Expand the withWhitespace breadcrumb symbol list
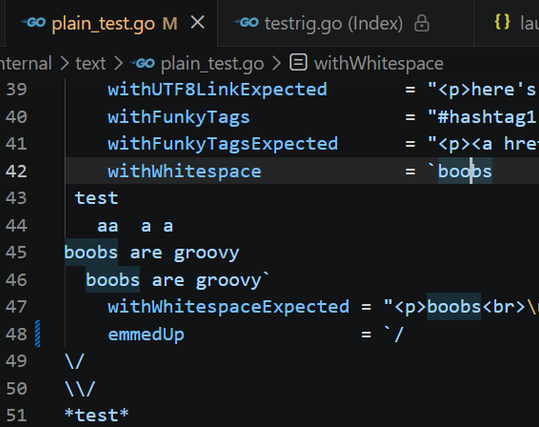Image resolution: width=539 pixels, height=427 pixels. click(x=379, y=64)
